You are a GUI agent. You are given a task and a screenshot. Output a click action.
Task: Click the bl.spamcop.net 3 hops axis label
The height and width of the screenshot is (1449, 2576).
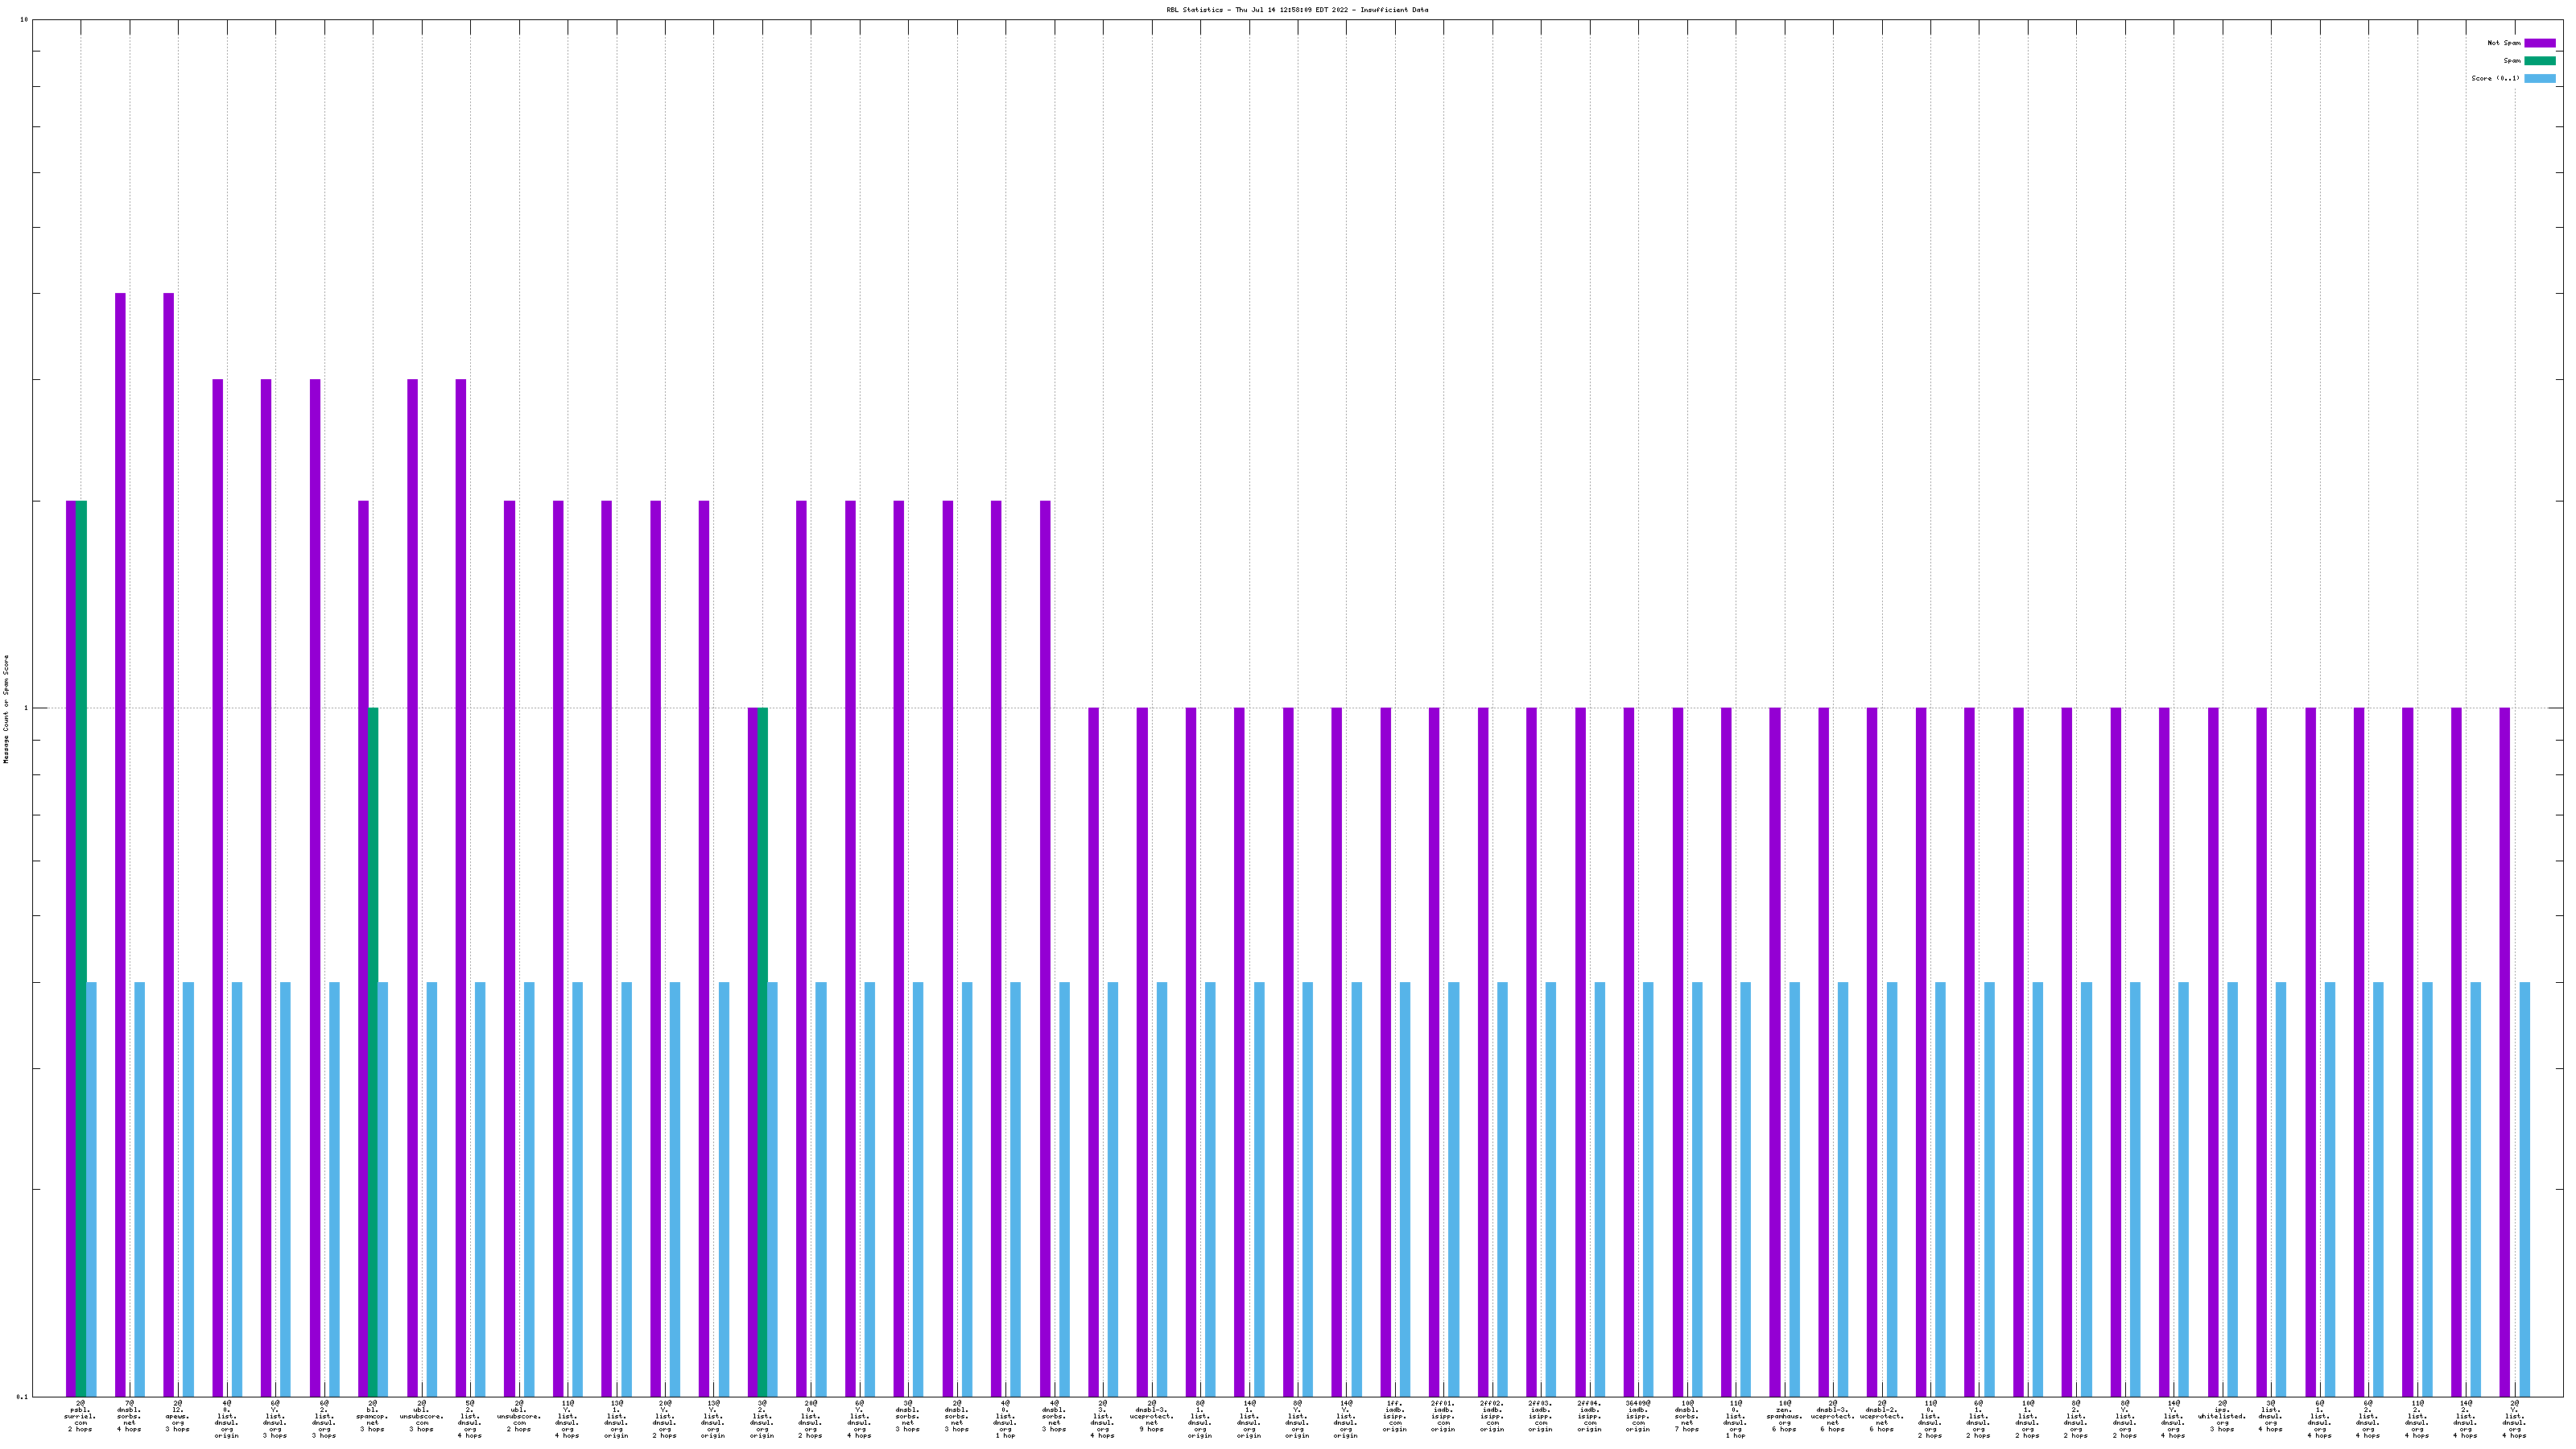point(372,1417)
